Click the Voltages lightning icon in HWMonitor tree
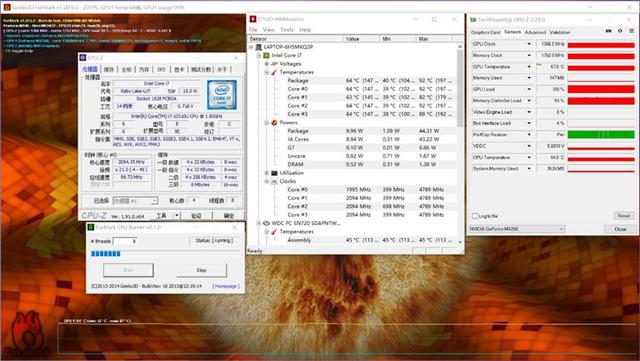This screenshot has height=361, width=640. tap(274, 64)
